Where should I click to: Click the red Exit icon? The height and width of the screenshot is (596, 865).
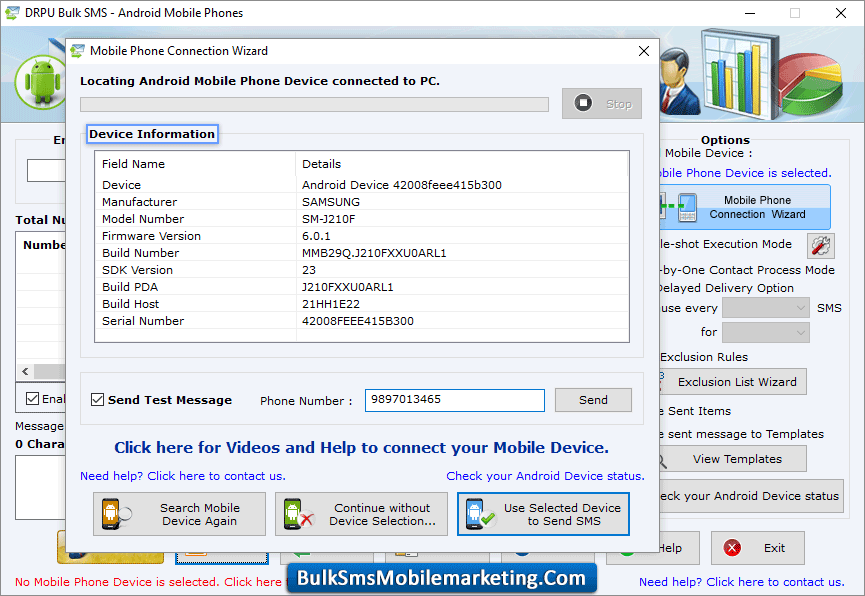pos(732,548)
